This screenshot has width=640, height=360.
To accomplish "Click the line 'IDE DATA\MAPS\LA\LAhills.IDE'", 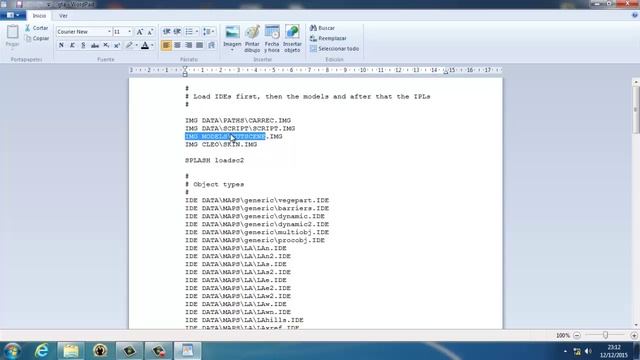I will (244, 320).
